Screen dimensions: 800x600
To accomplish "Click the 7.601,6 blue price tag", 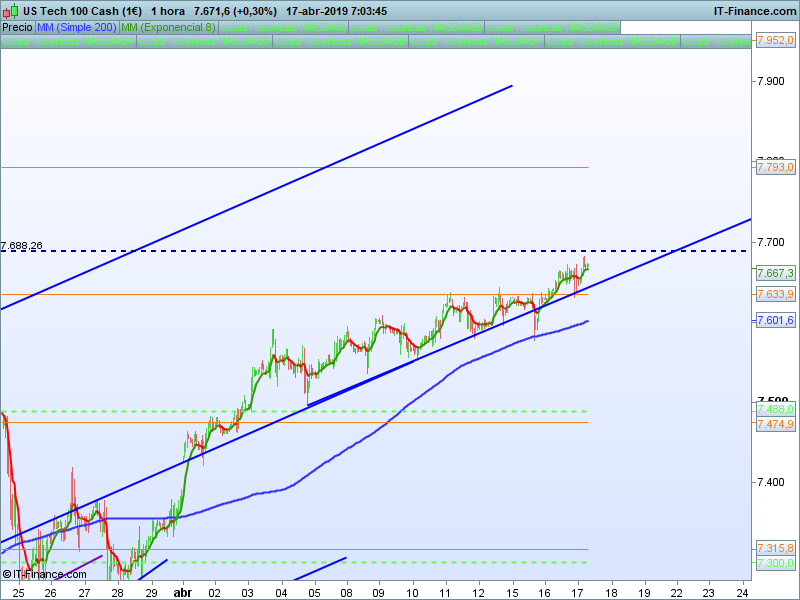I will pyautogui.click(x=775, y=320).
